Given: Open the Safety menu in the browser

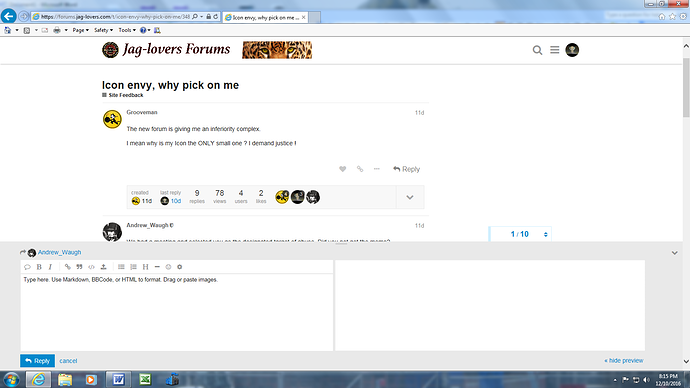Looking at the screenshot, I should [103, 30].
